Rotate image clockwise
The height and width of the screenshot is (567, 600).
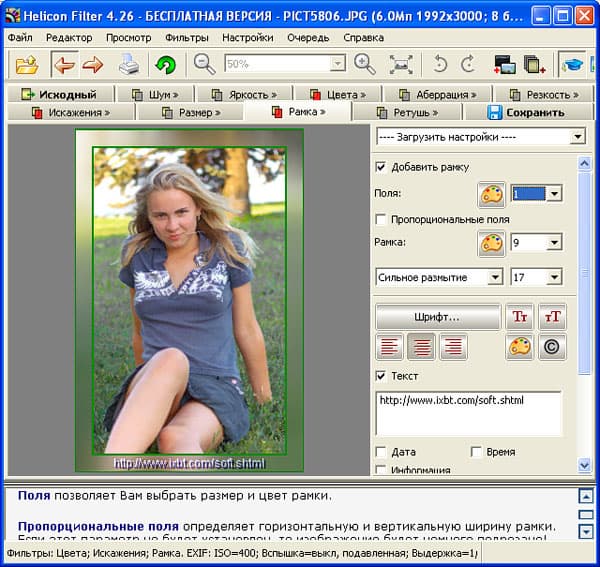click(468, 64)
